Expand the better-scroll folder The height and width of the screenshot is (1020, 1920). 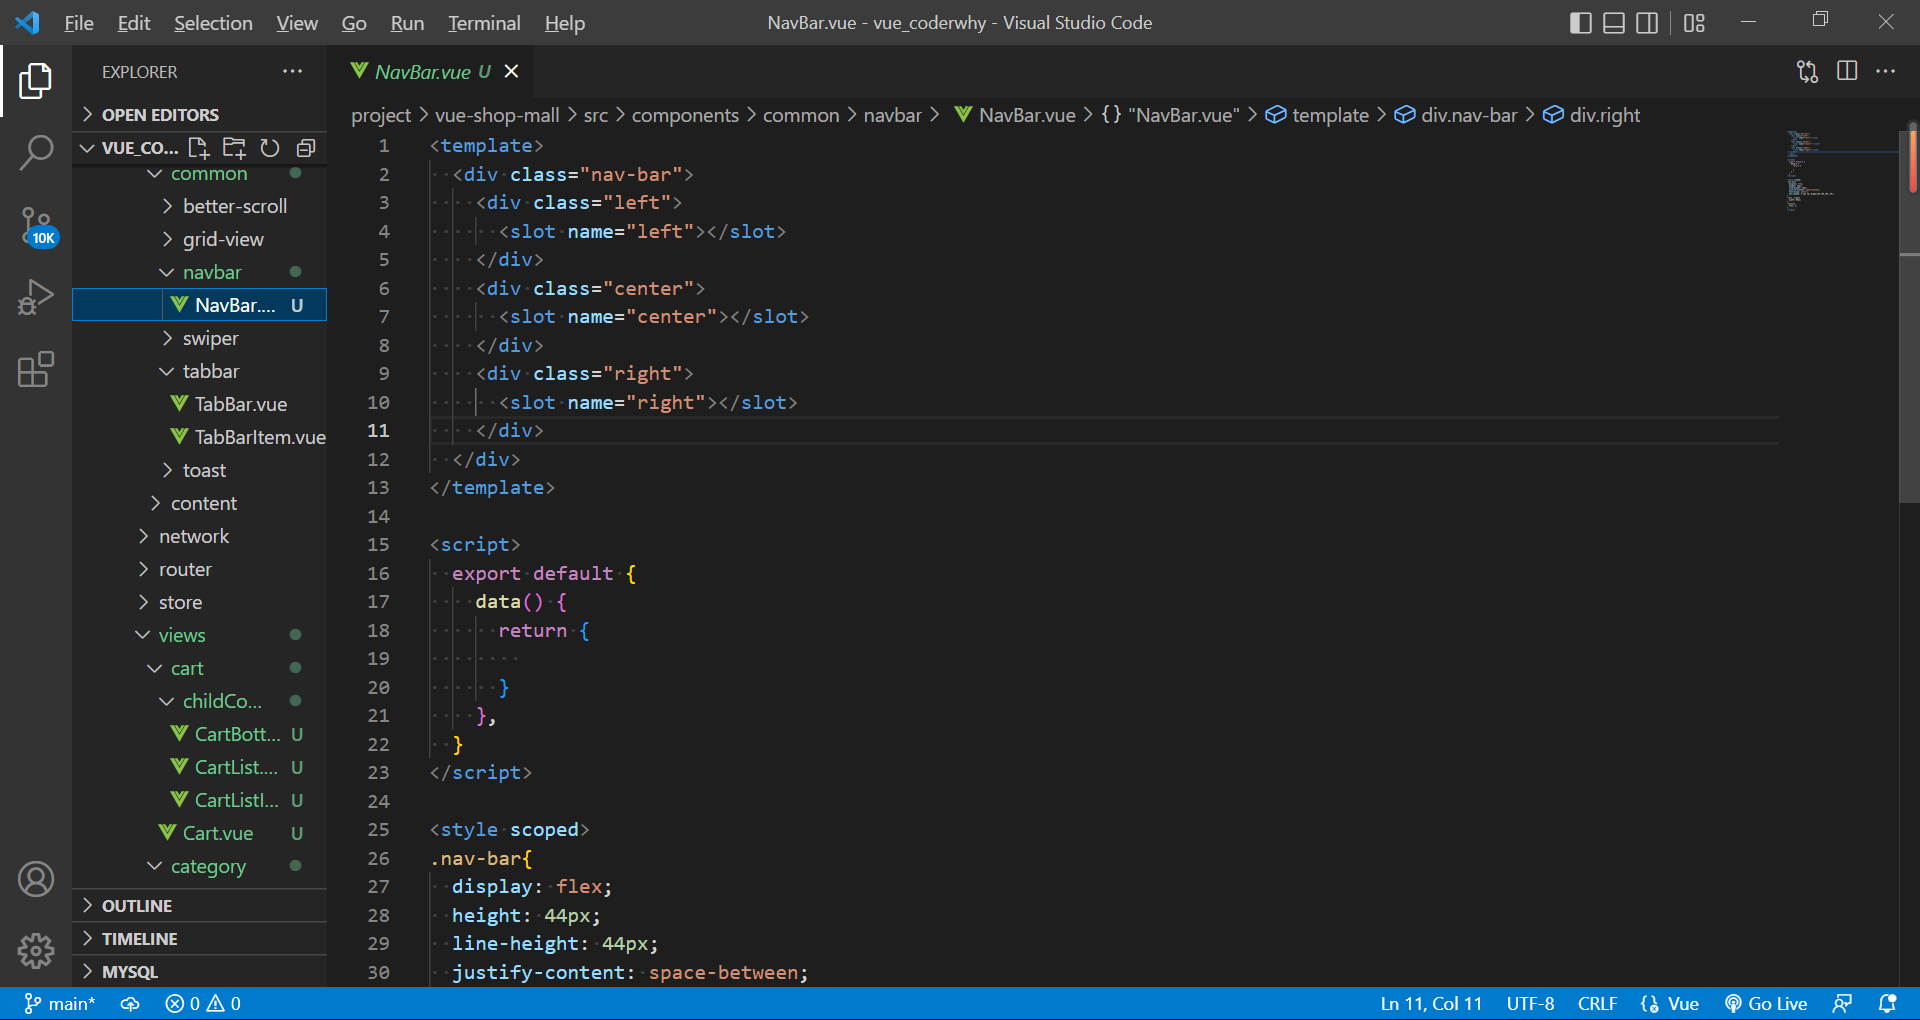(200, 206)
